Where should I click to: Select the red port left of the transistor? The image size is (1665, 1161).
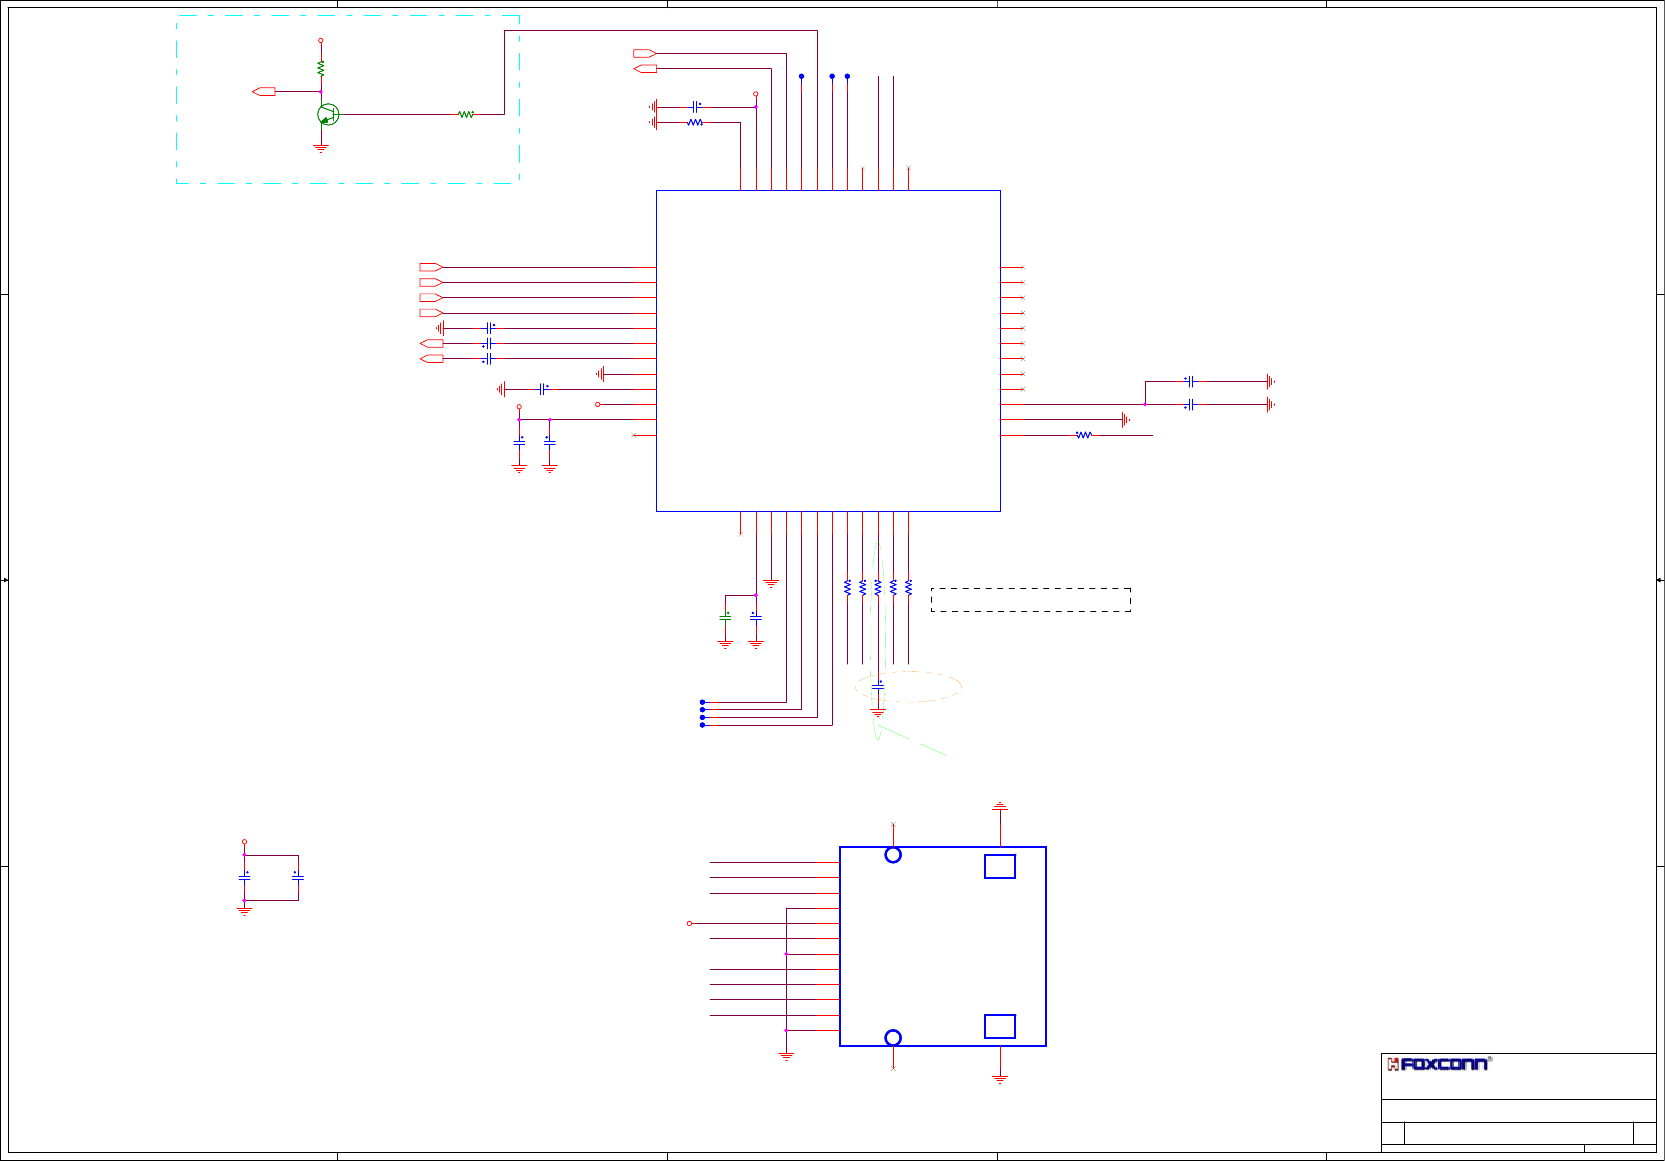[264, 91]
